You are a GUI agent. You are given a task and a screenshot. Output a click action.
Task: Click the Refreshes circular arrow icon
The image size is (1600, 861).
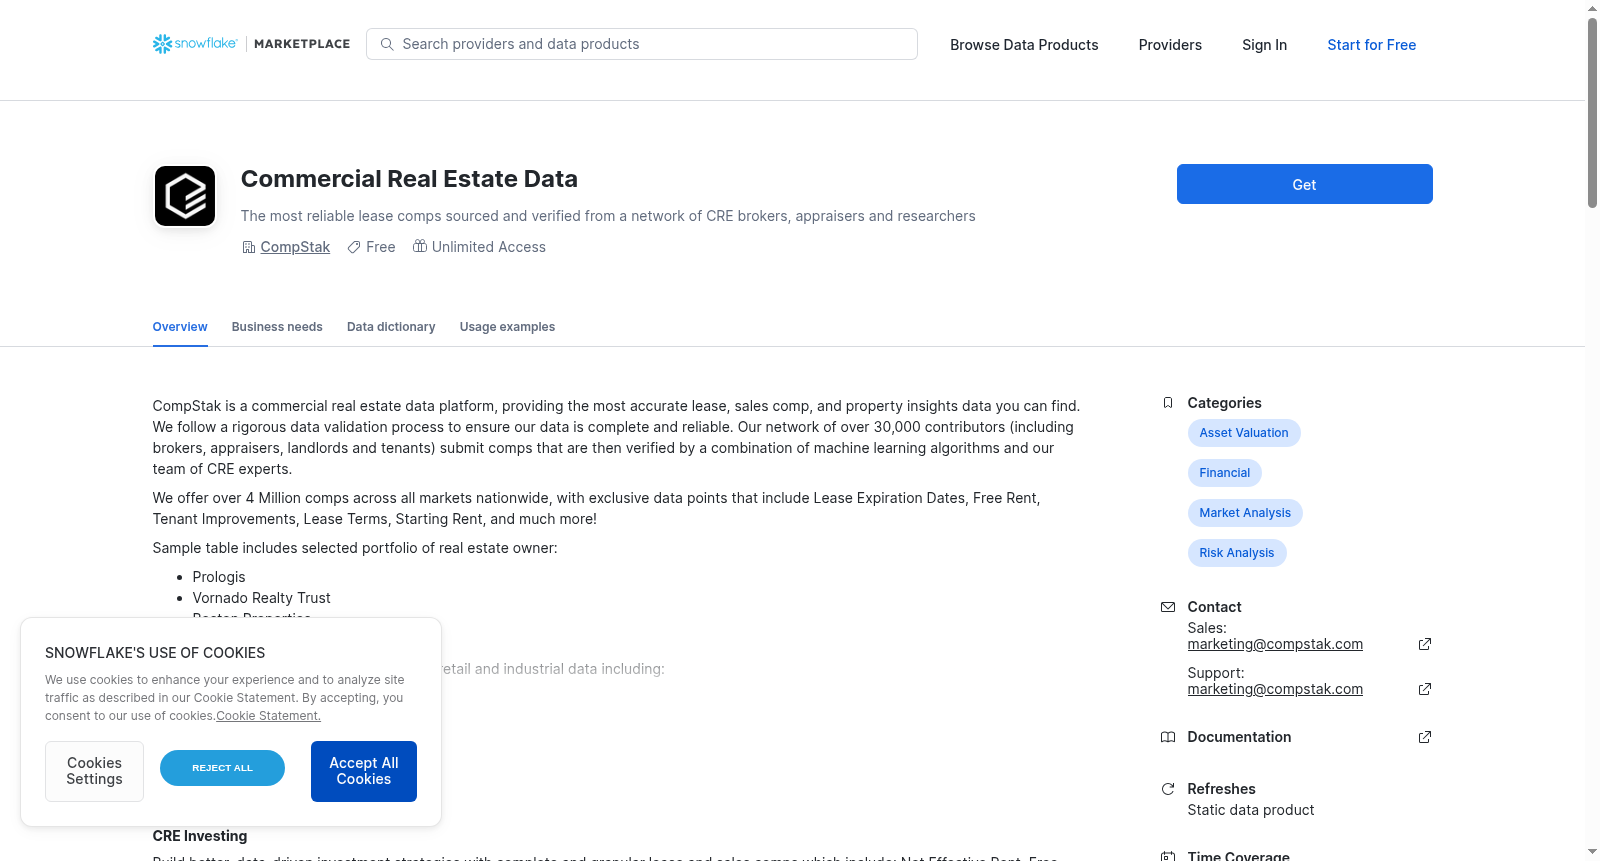coord(1168,789)
